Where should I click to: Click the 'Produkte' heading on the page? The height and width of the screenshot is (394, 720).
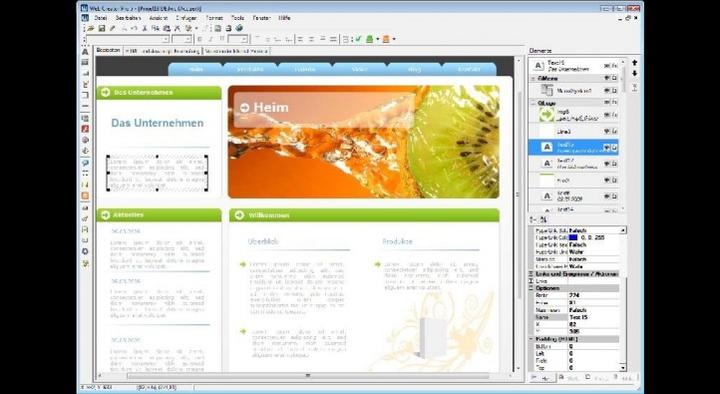[x=397, y=241]
